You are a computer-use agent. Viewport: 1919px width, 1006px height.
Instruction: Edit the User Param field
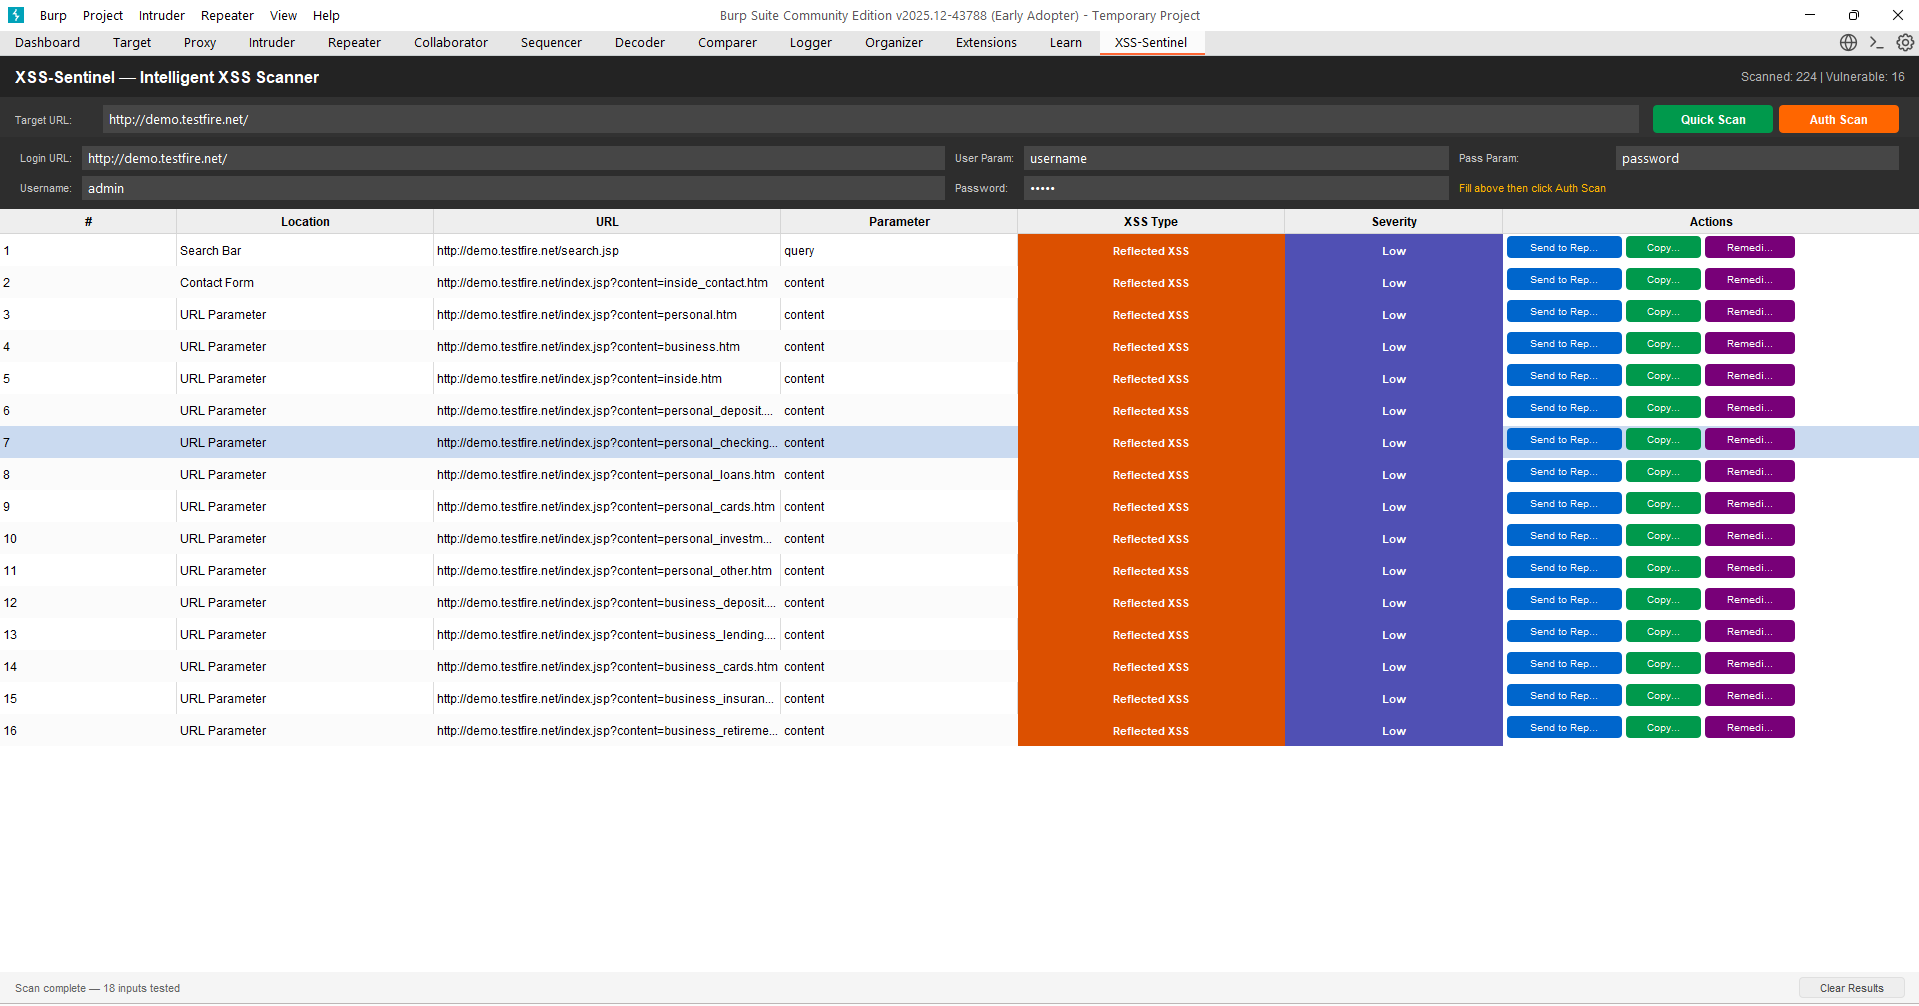pyautogui.click(x=1236, y=158)
